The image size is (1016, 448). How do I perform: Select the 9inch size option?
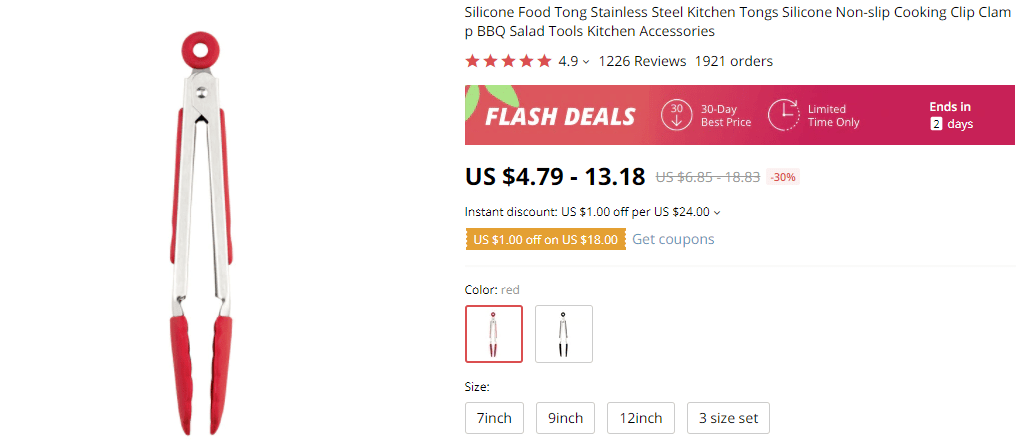pyautogui.click(x=565, y=418)
